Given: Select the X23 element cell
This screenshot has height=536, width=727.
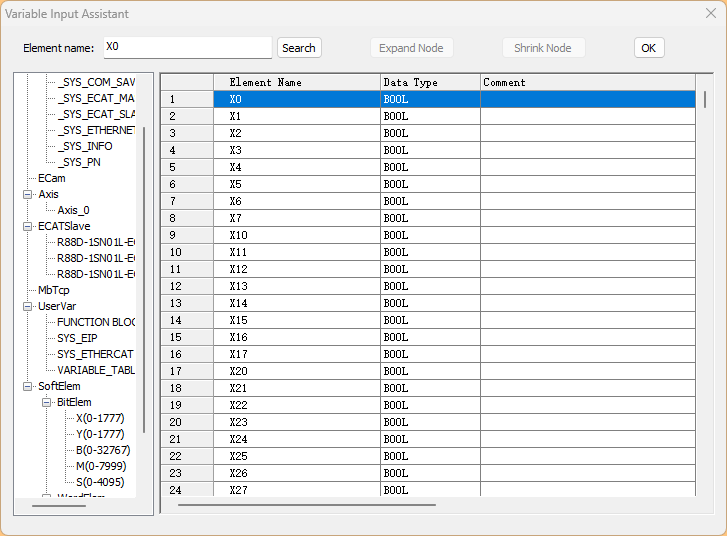Looking at the screenshot, I should click(x=297, y=422).
